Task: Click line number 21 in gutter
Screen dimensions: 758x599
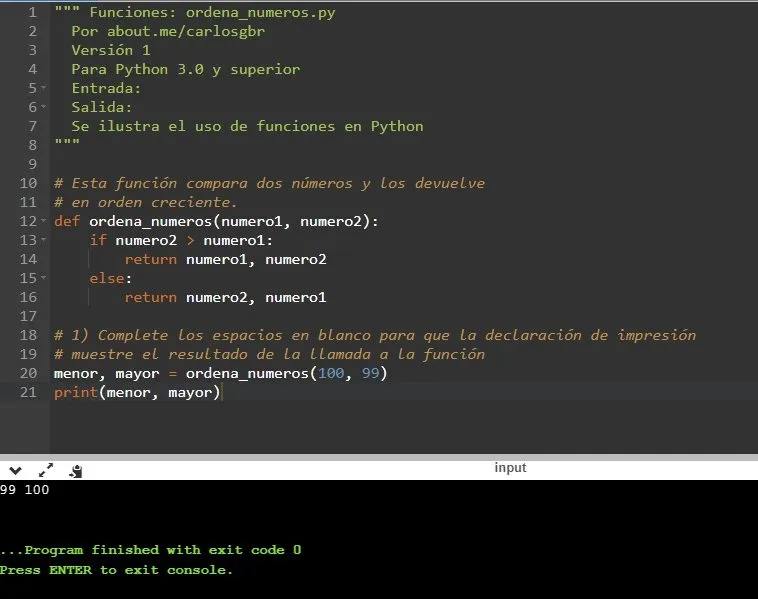Action: 29,392
